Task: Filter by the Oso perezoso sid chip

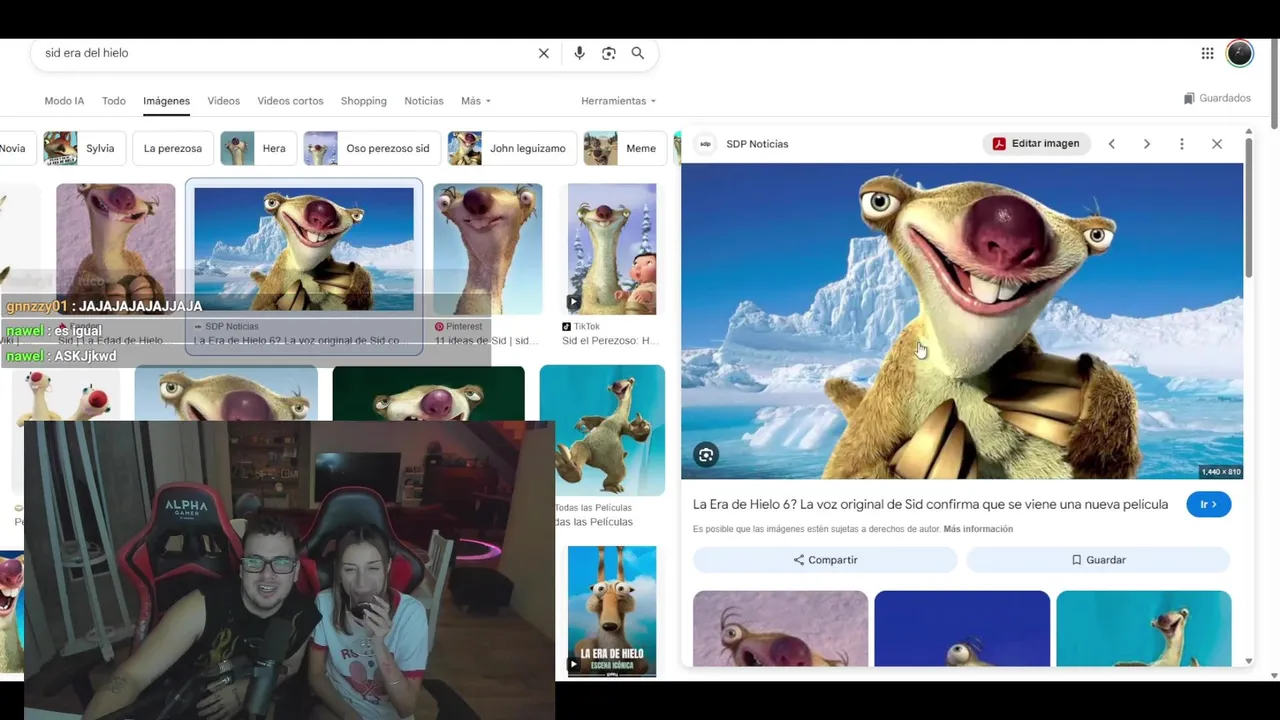Action: [x=372, y=148]
